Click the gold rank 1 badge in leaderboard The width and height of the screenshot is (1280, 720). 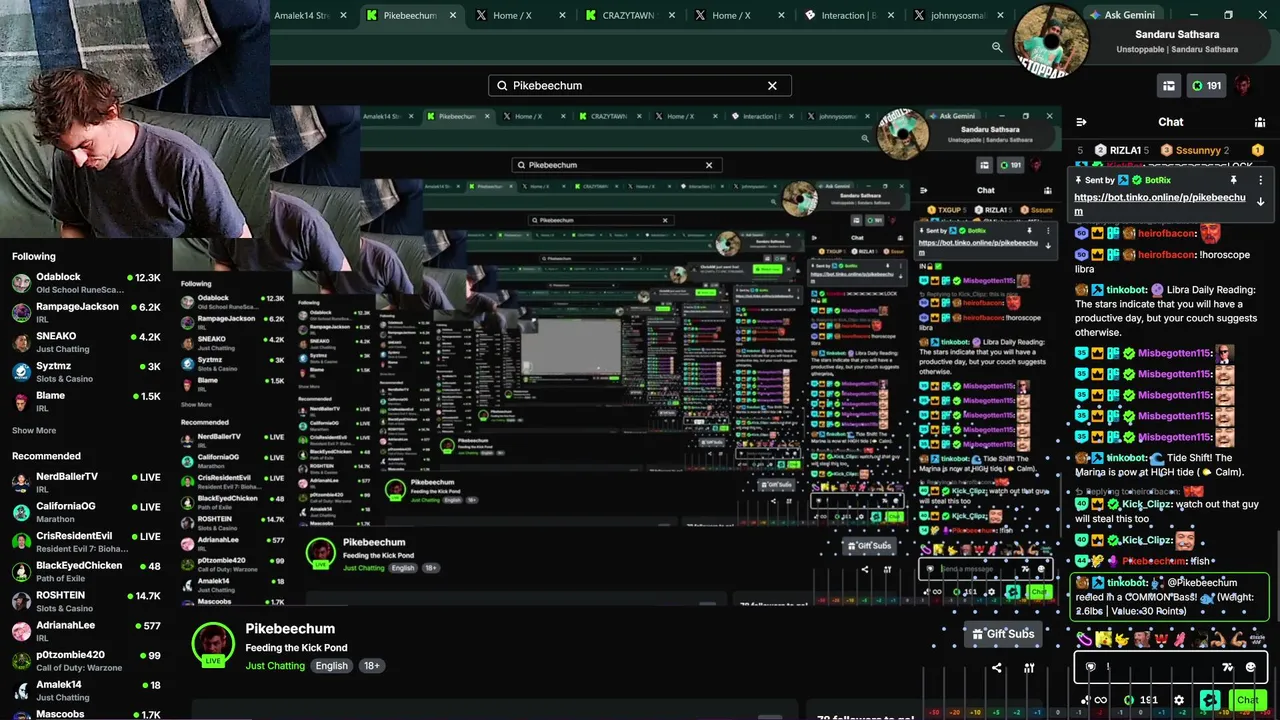[x=1258, y=150]
